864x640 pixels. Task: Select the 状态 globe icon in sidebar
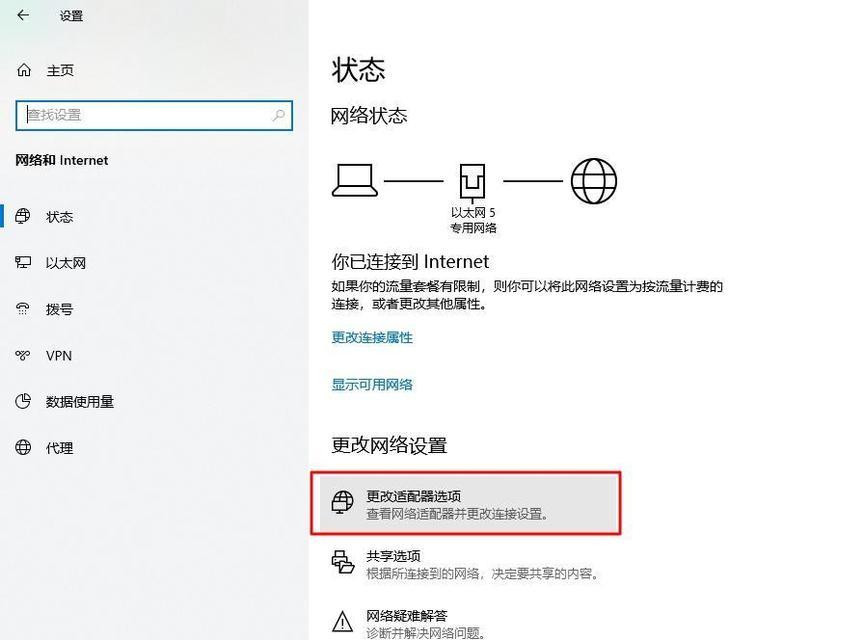[23, 216]
